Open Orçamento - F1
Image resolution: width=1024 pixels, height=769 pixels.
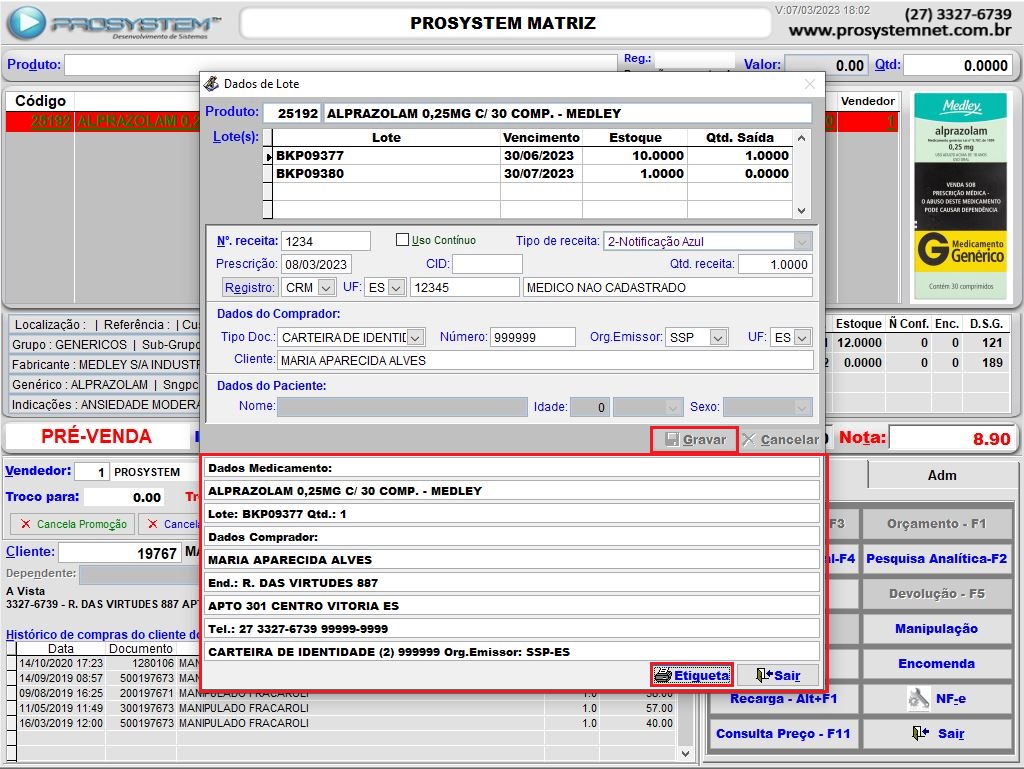pyautogui.click(x=936, y=524)
